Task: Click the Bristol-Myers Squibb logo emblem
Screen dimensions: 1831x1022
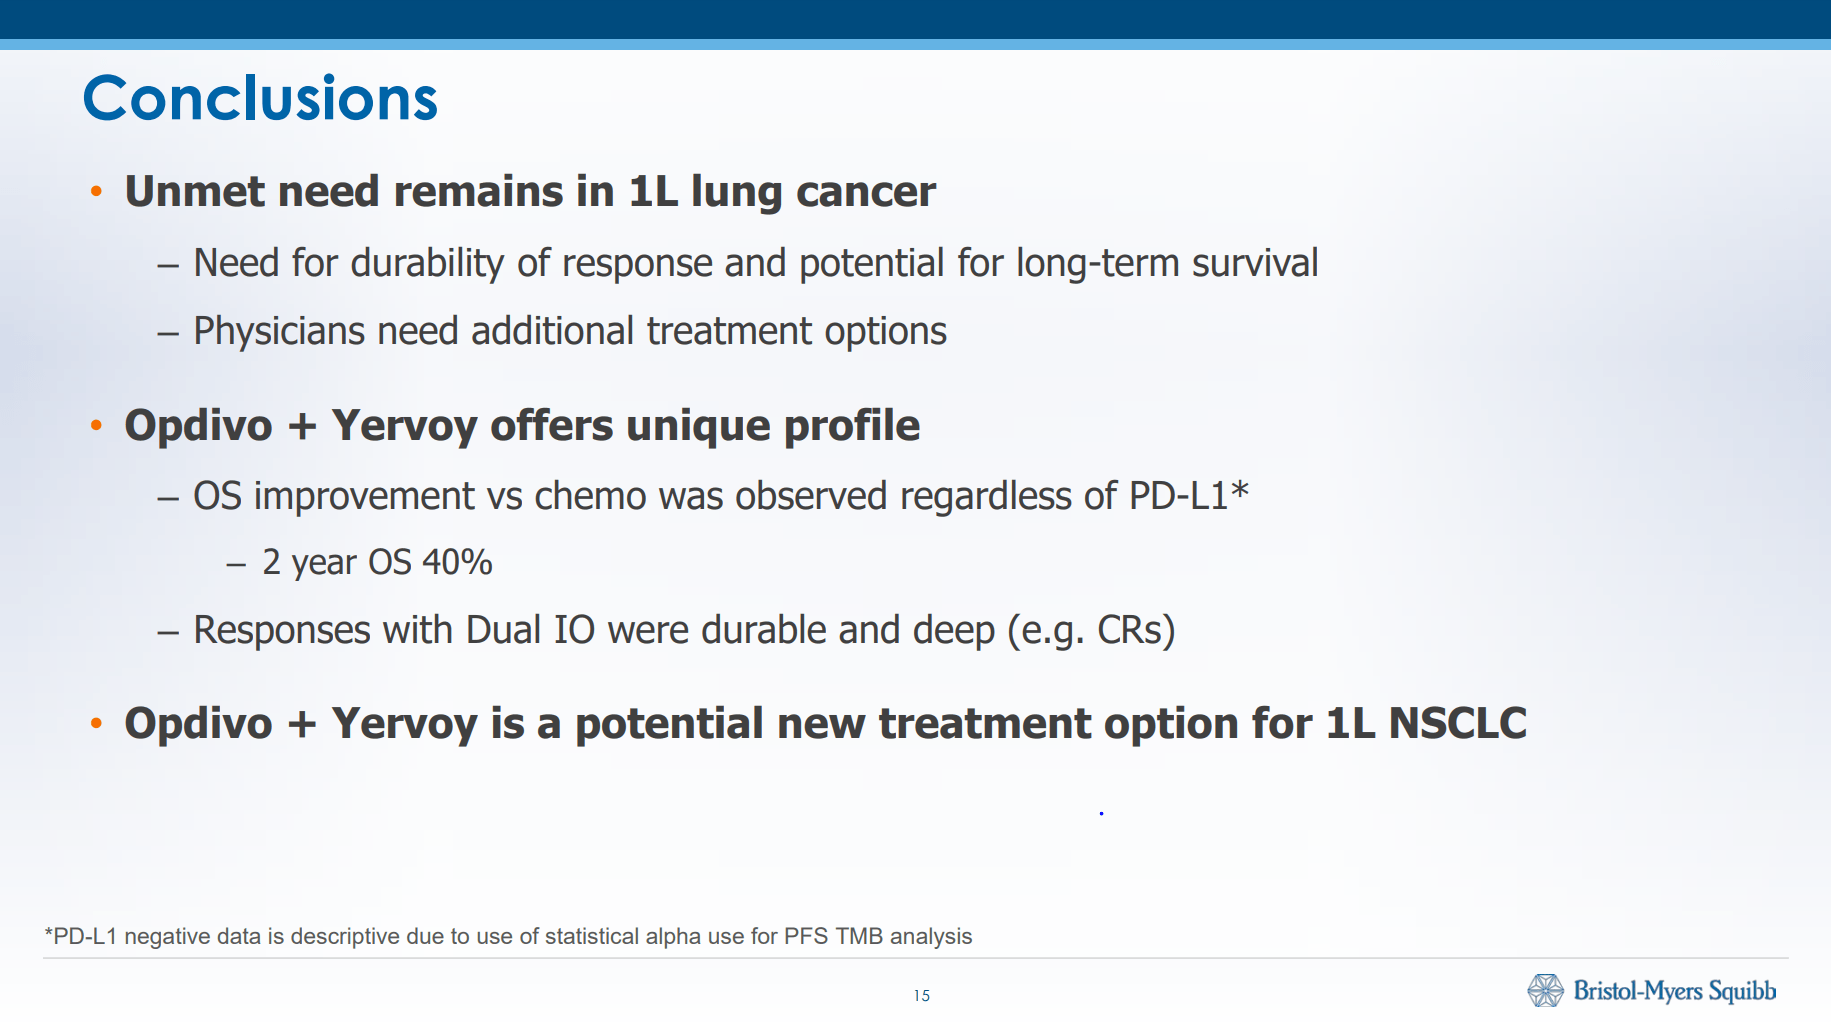Action: (1545, 990)
